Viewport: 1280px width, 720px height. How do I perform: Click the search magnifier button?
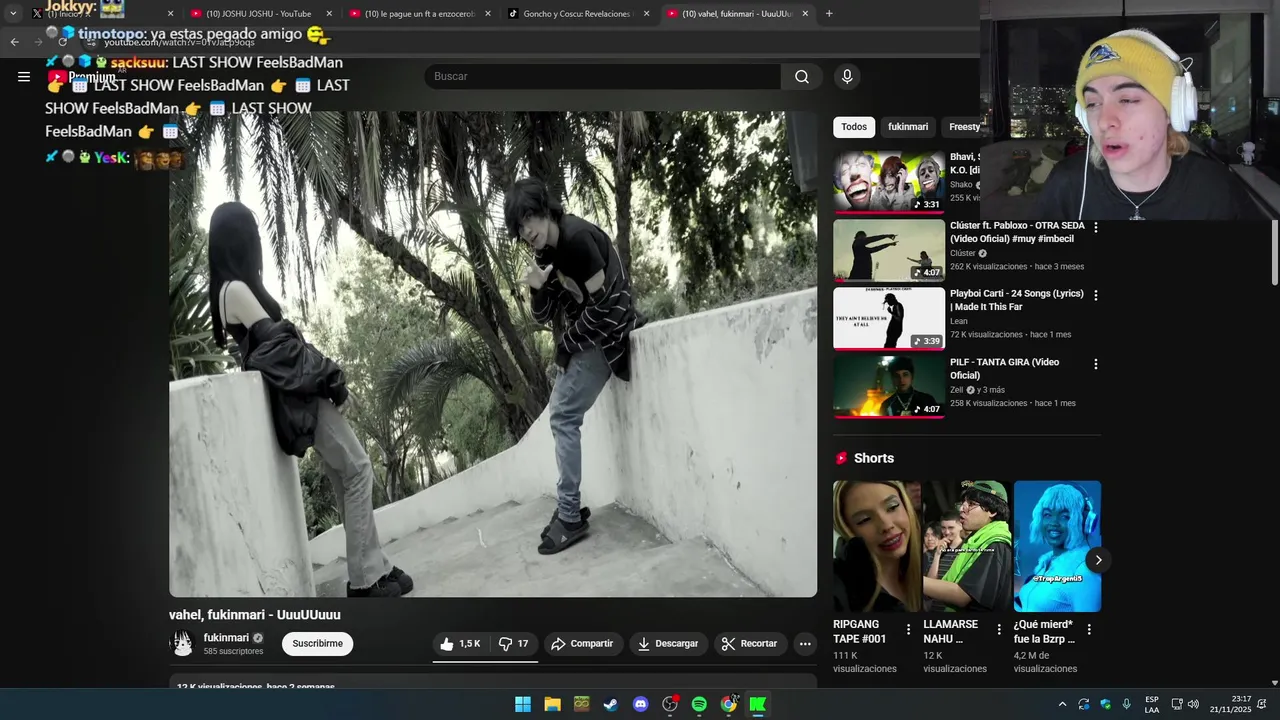click(802, 77)
